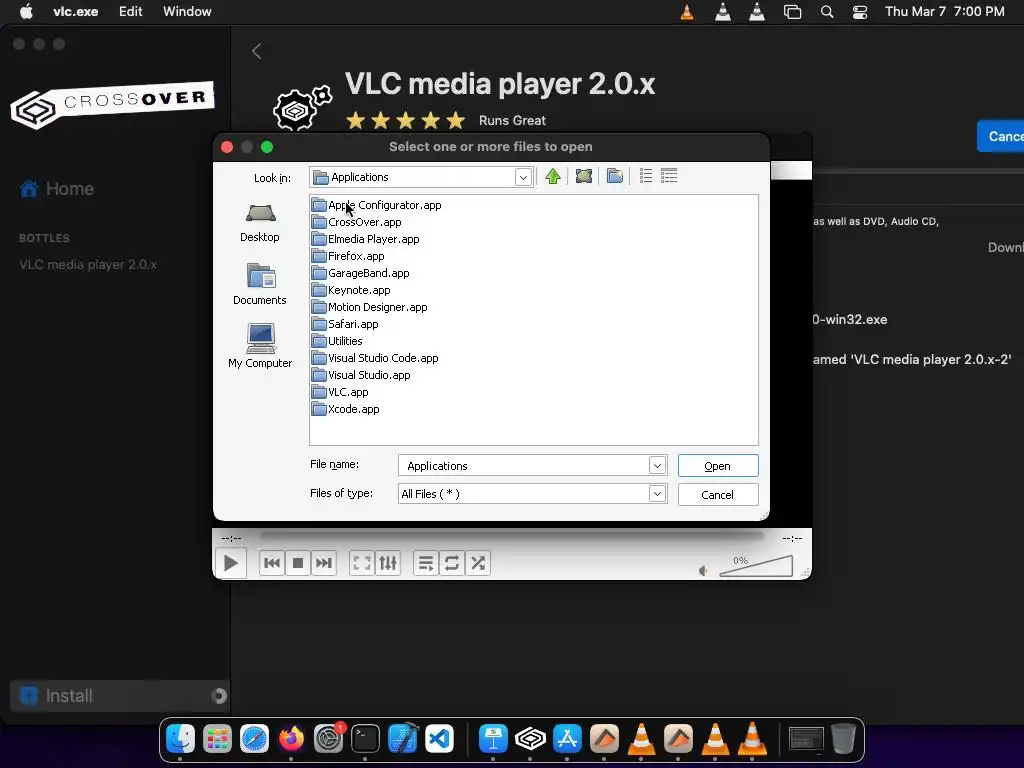Expand the File name dropdown arrow

(657, 466)
